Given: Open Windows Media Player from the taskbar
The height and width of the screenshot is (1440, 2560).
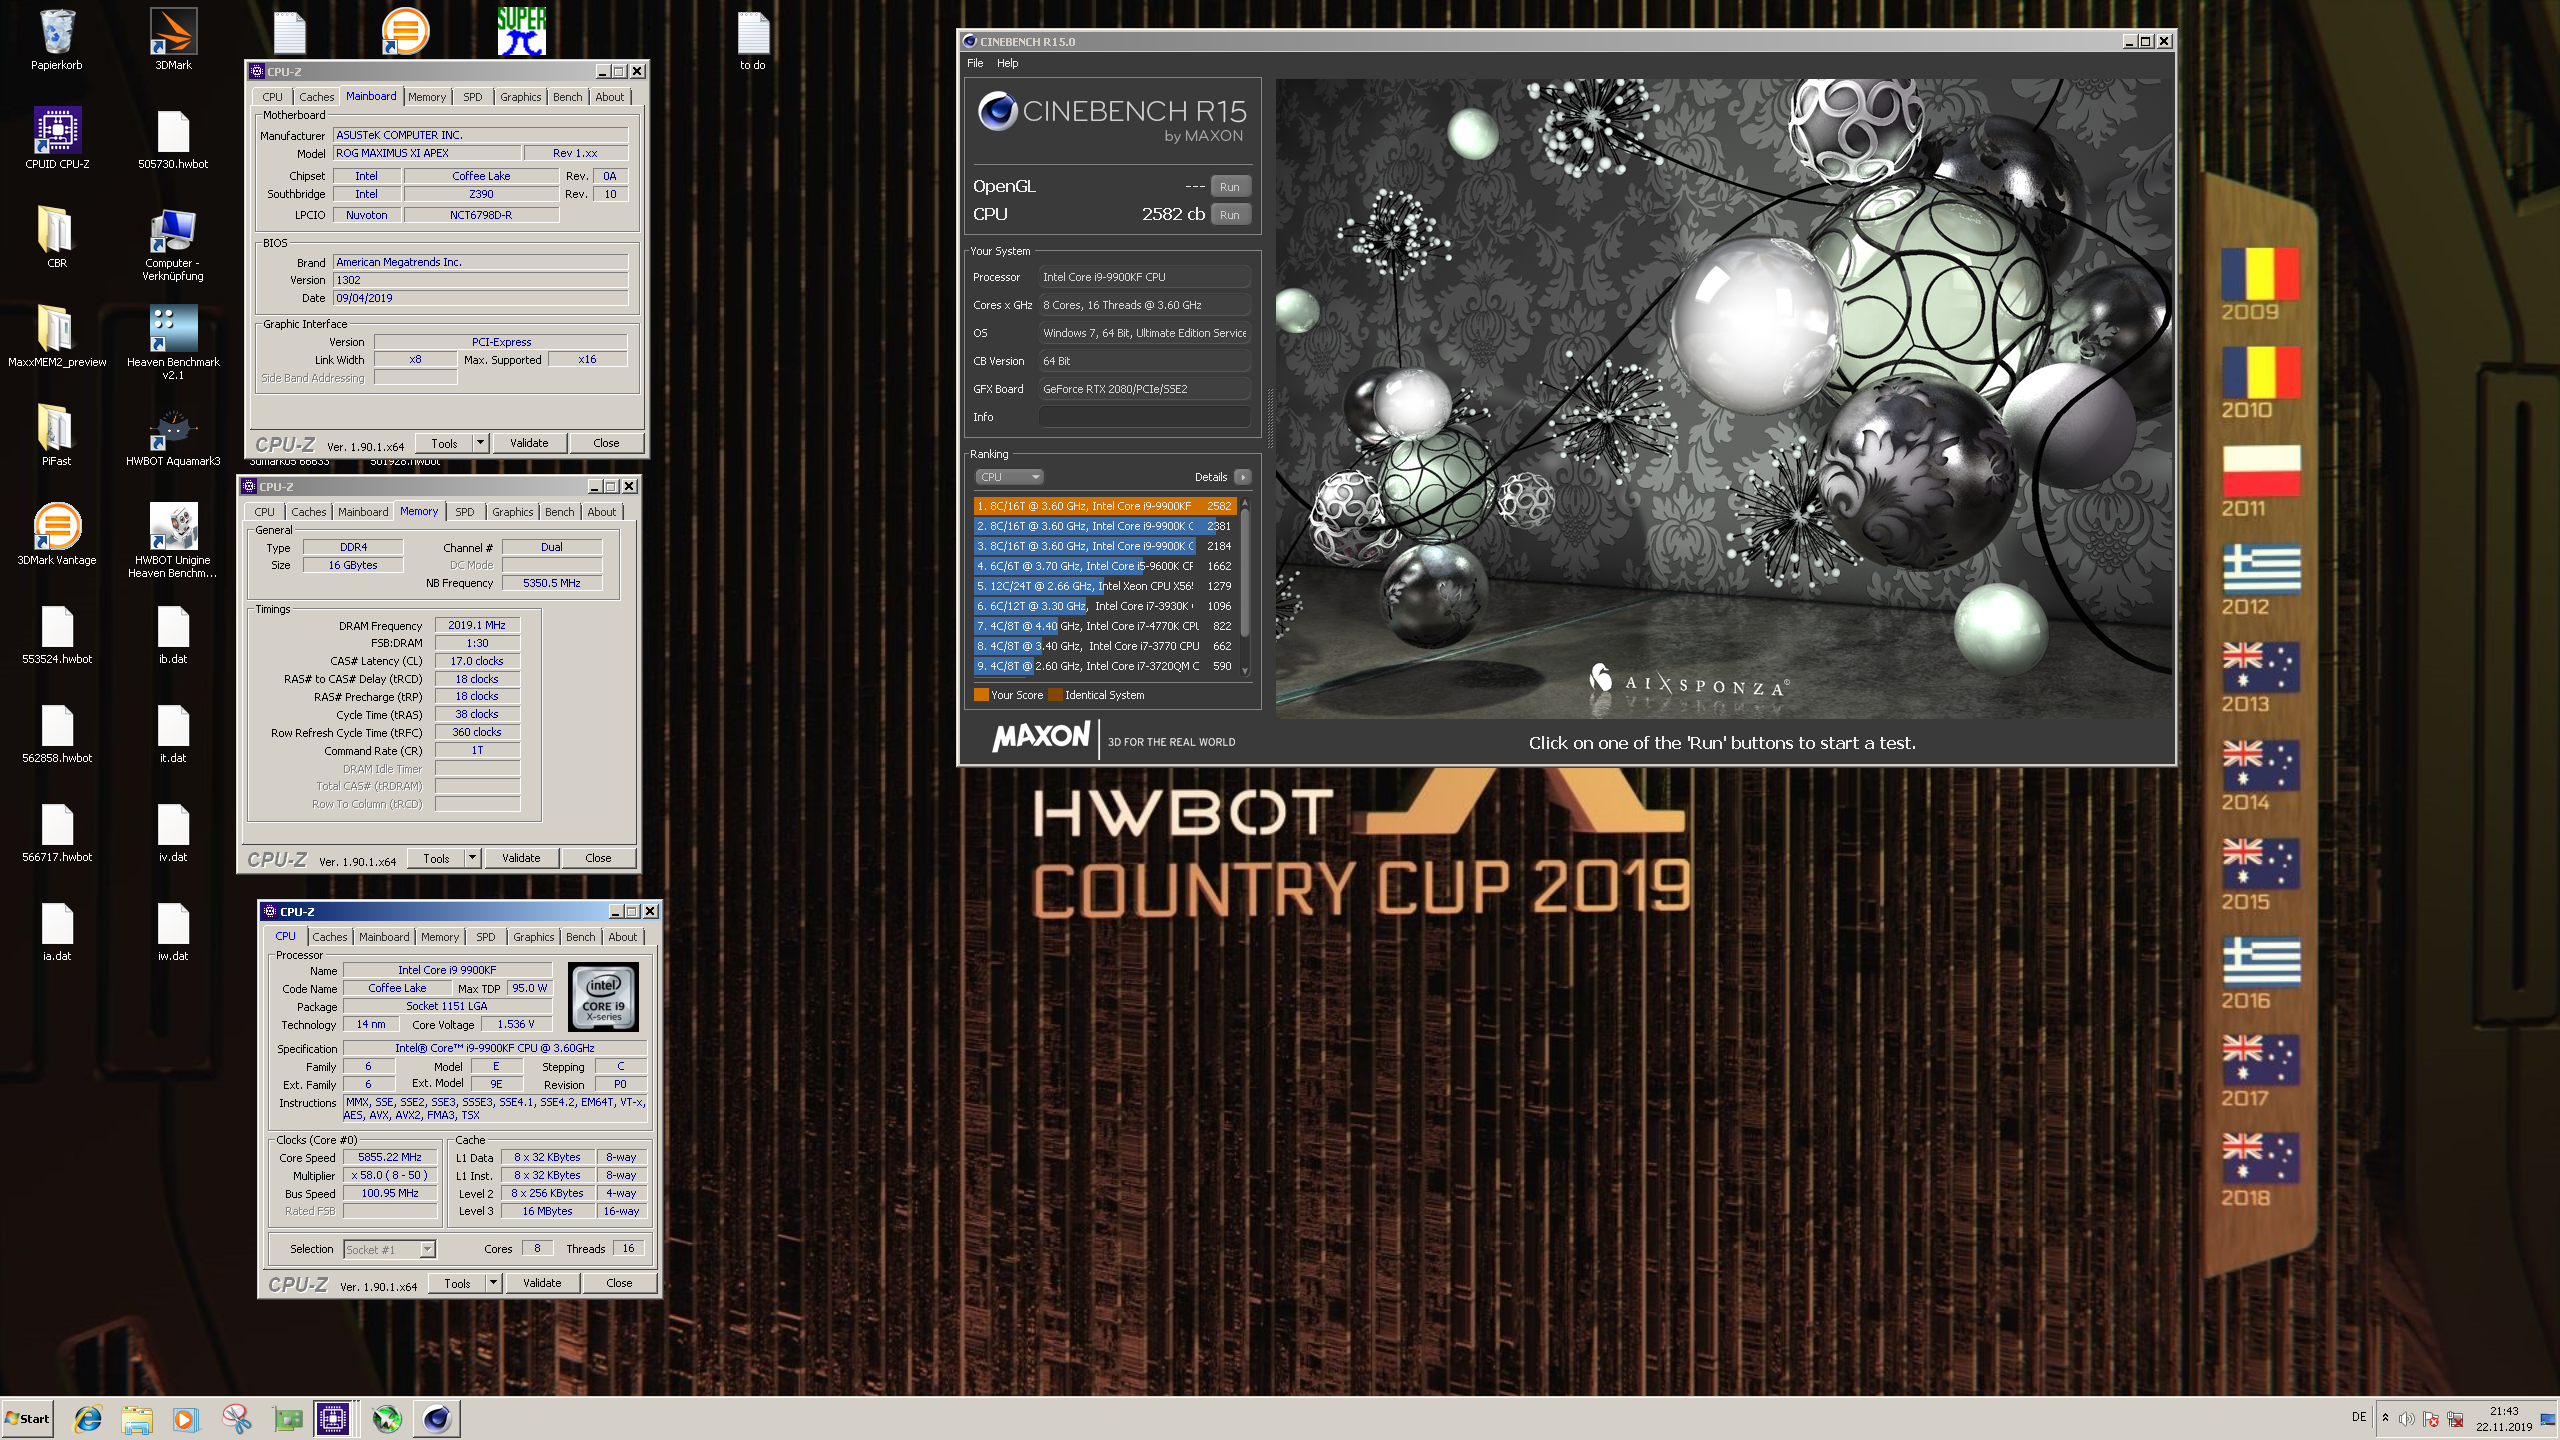Looking at the screenshot, I should pos(186,1418).
